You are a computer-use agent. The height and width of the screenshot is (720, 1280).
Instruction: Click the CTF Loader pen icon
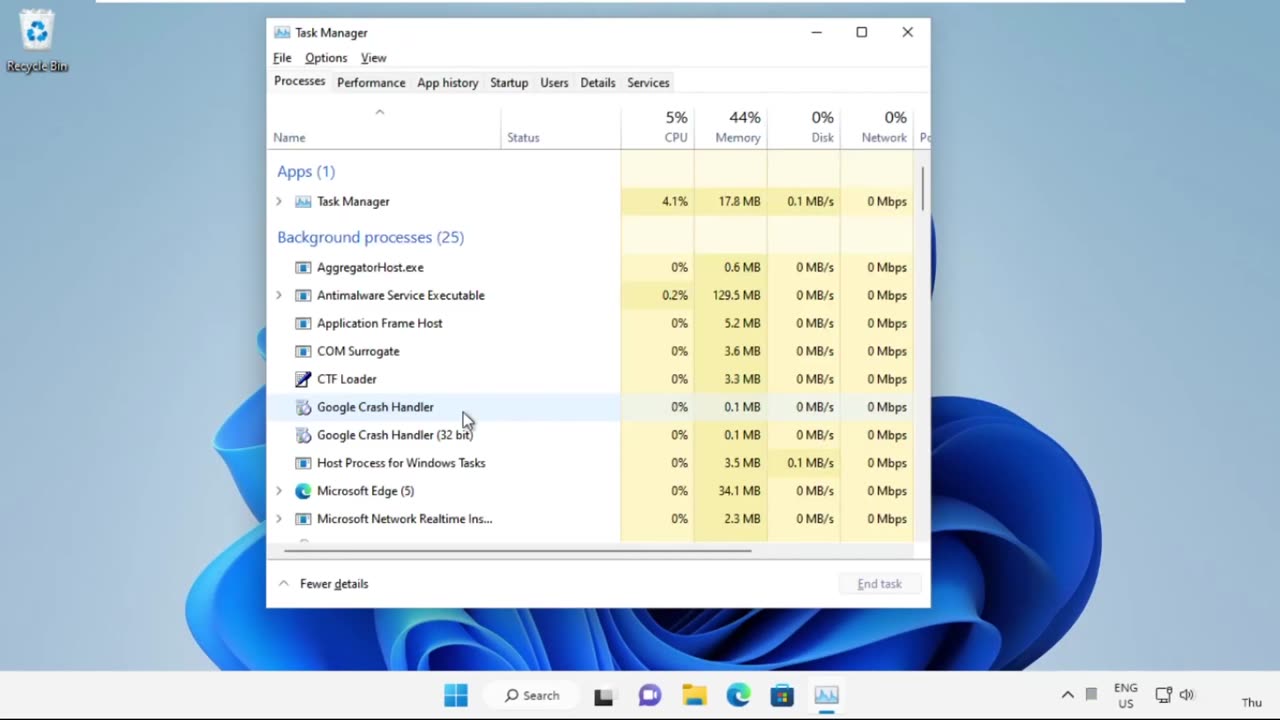303,379
